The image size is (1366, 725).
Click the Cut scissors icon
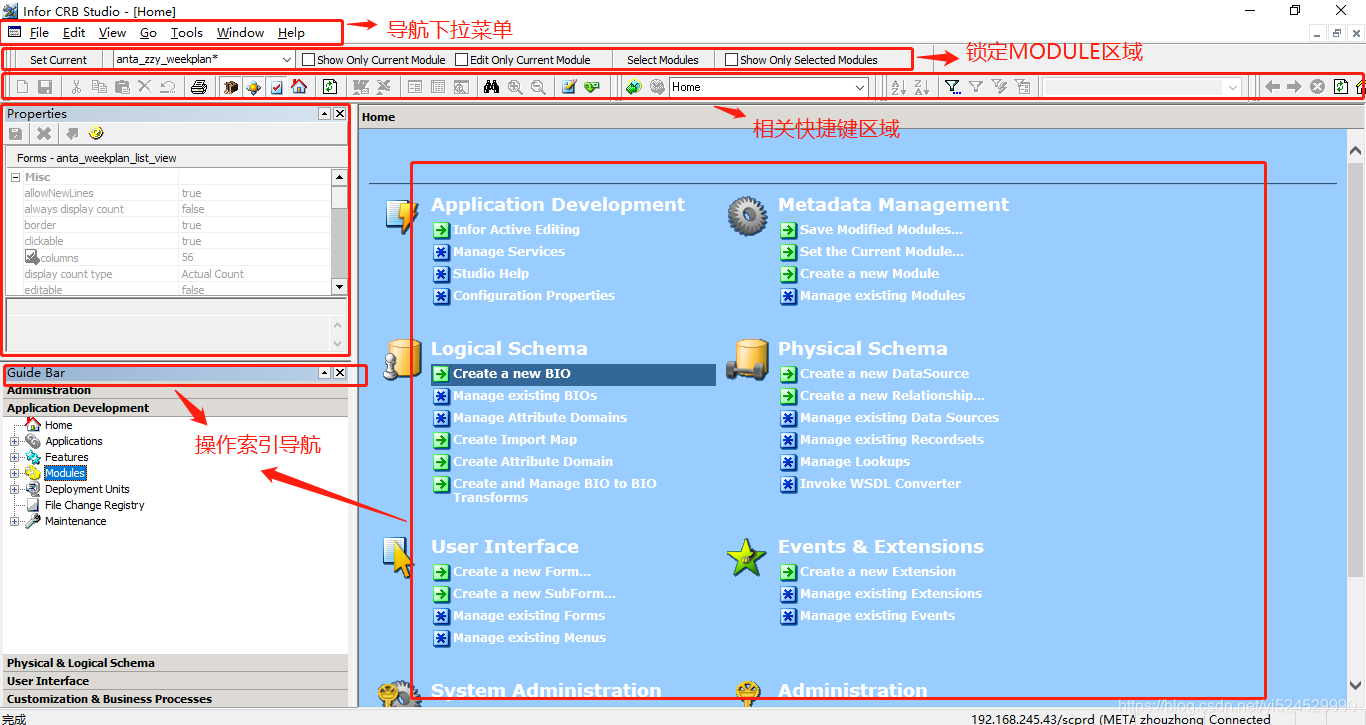click(76, 87)
